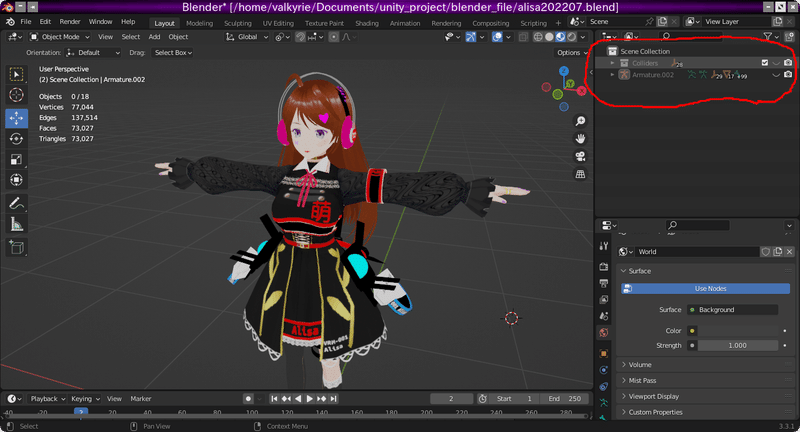Image resolution: width=800 pixels, height=432 pixels.
Task: Activate the Transform tool
Action: point(16,180)
